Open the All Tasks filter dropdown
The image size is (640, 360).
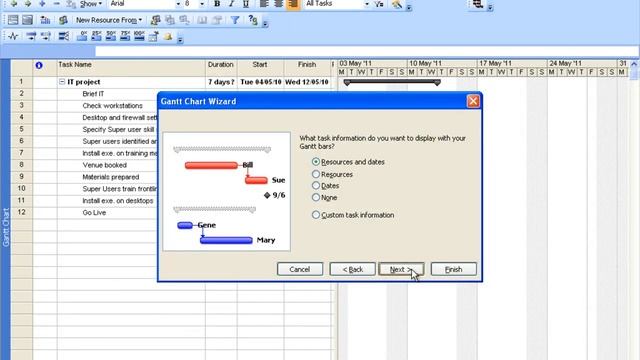pos(367,4)
